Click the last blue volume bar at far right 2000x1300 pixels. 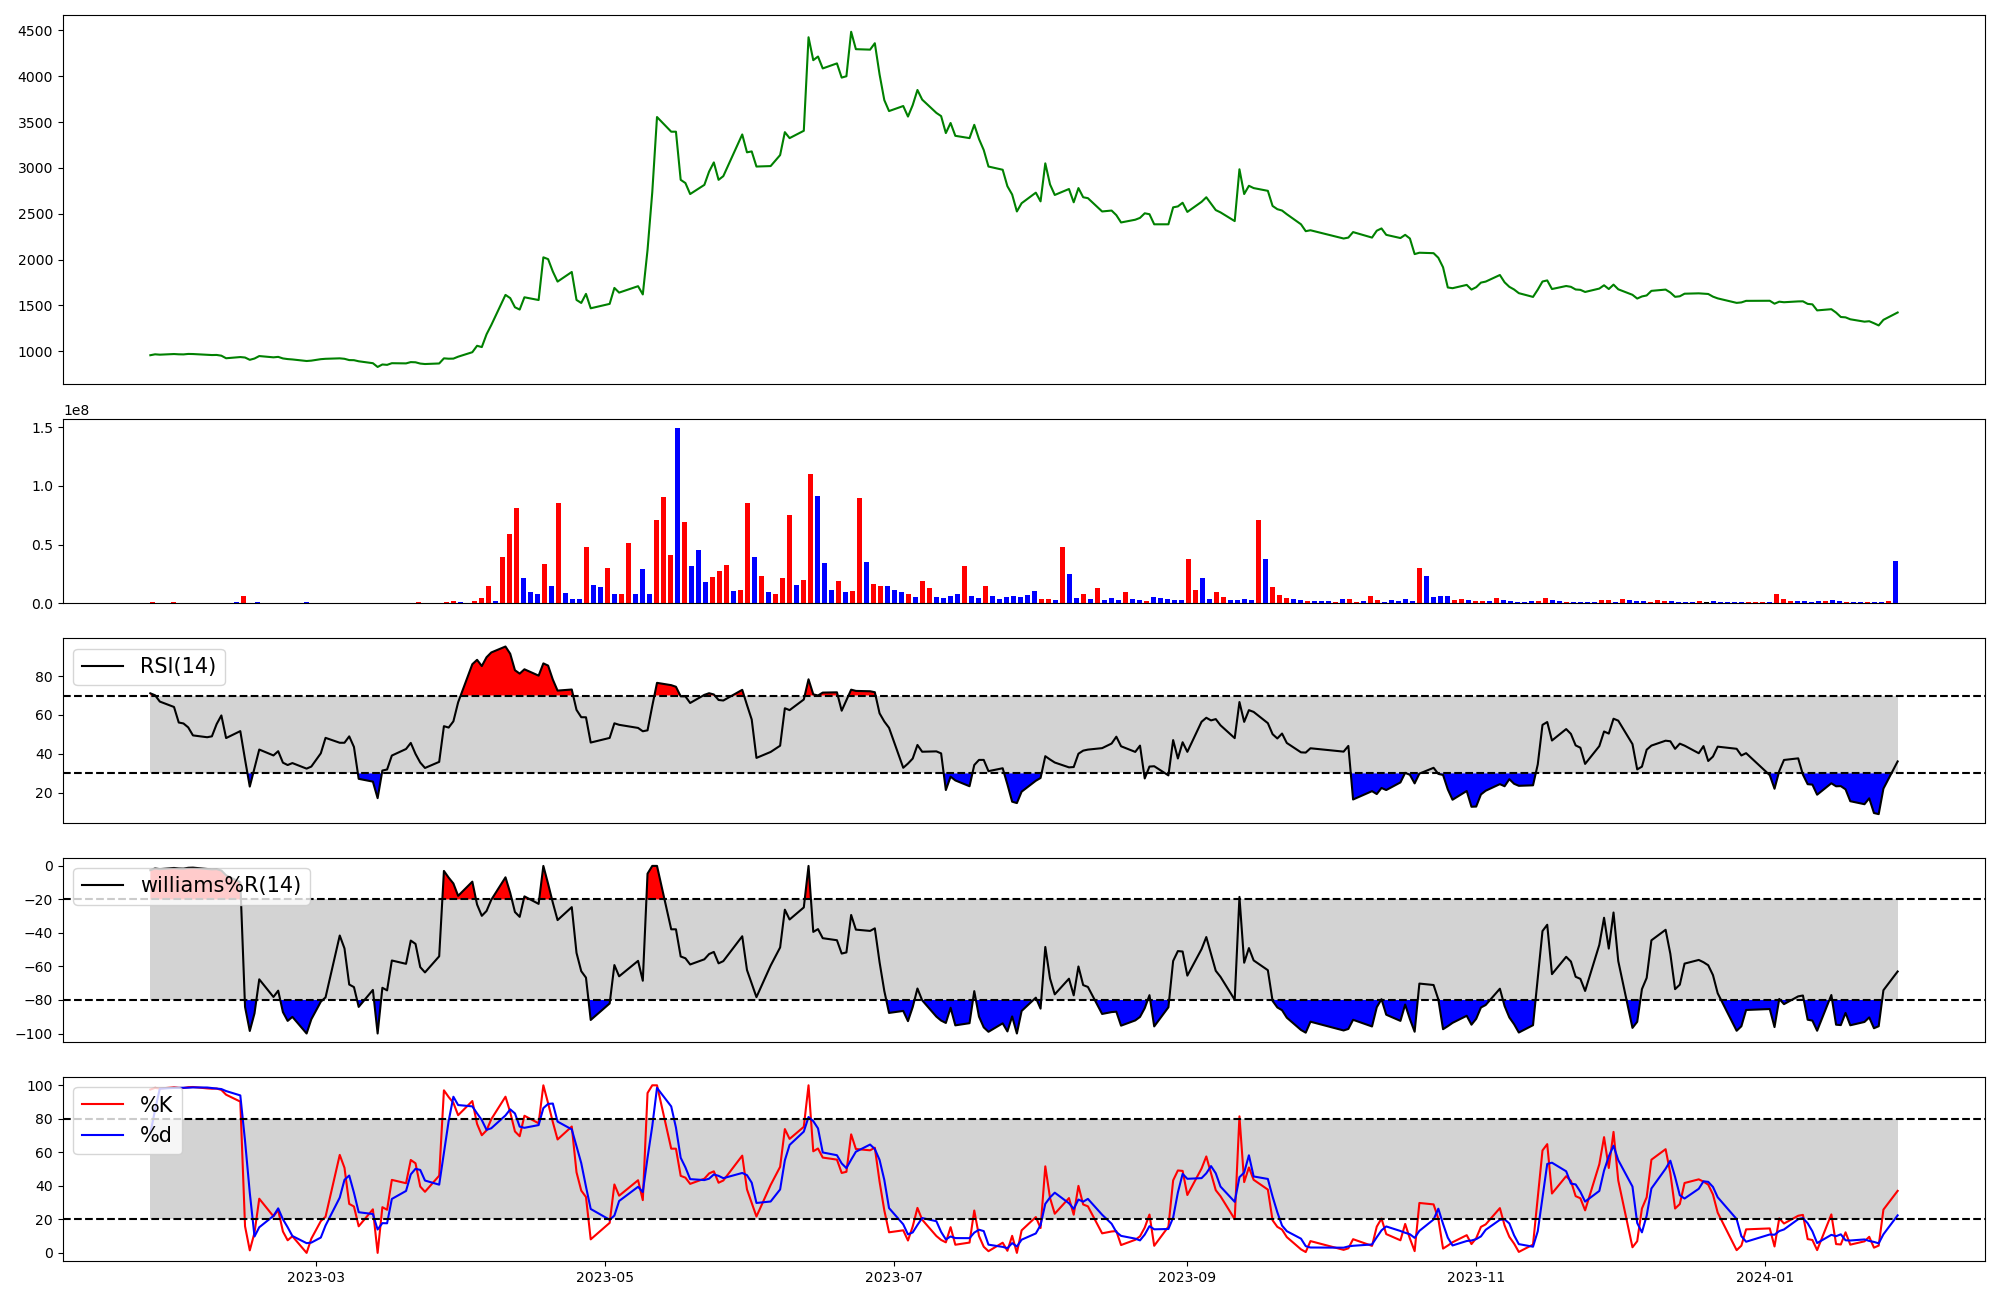[1895, 582]
